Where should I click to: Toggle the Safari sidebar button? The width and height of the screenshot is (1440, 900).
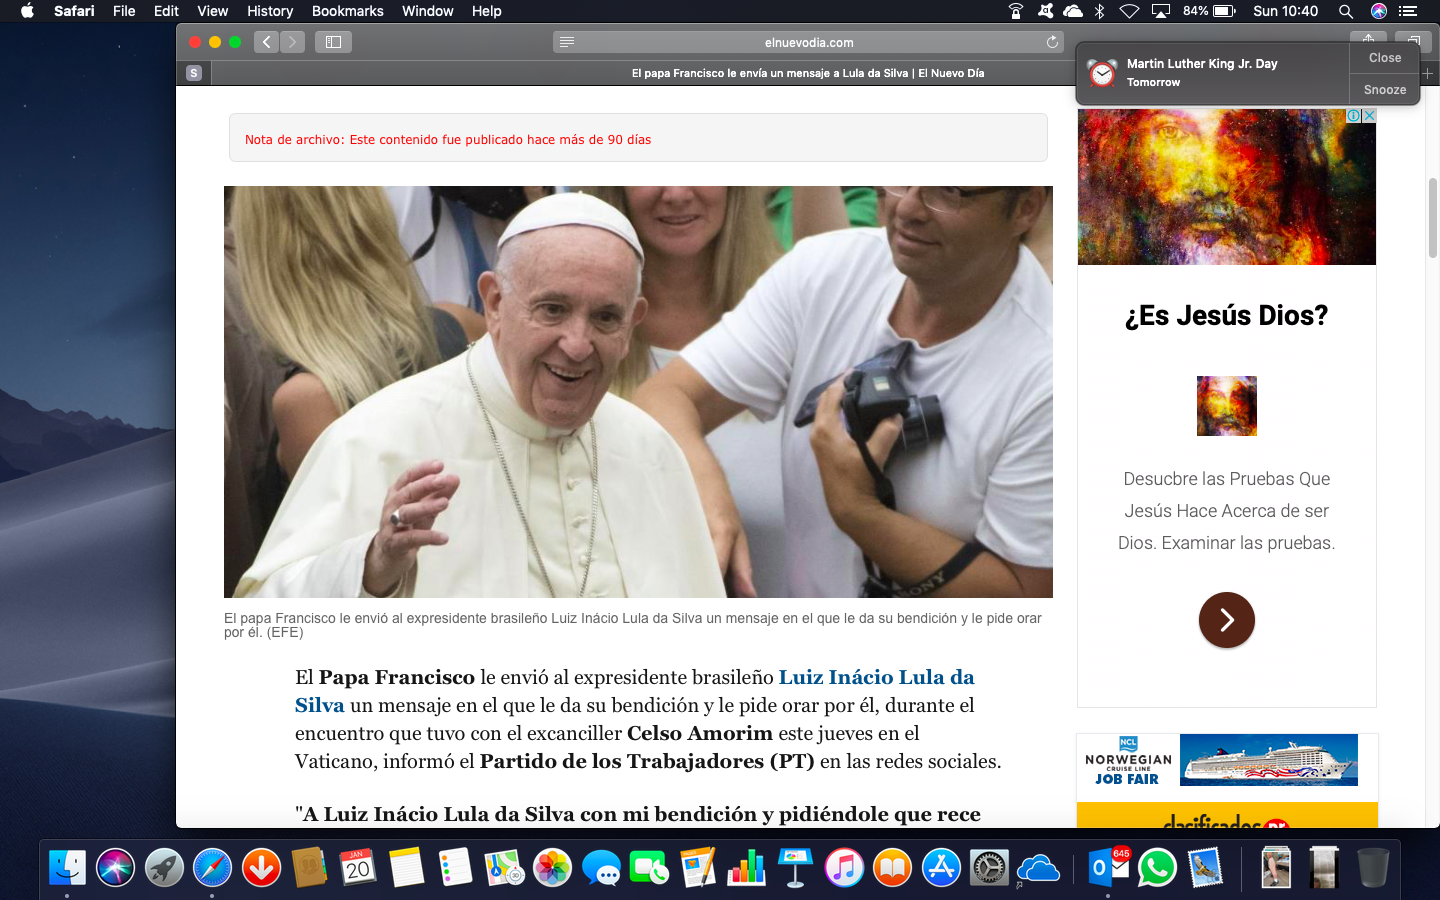[333, 42]
